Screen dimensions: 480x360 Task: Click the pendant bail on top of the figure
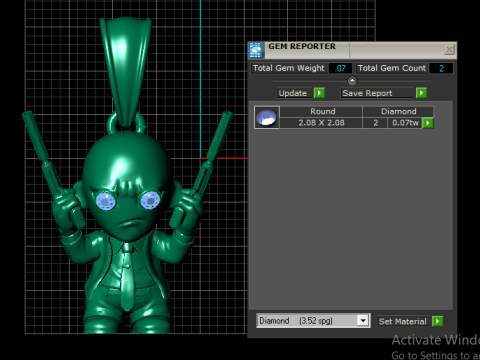pyautogui.click(x=126, y=72)
